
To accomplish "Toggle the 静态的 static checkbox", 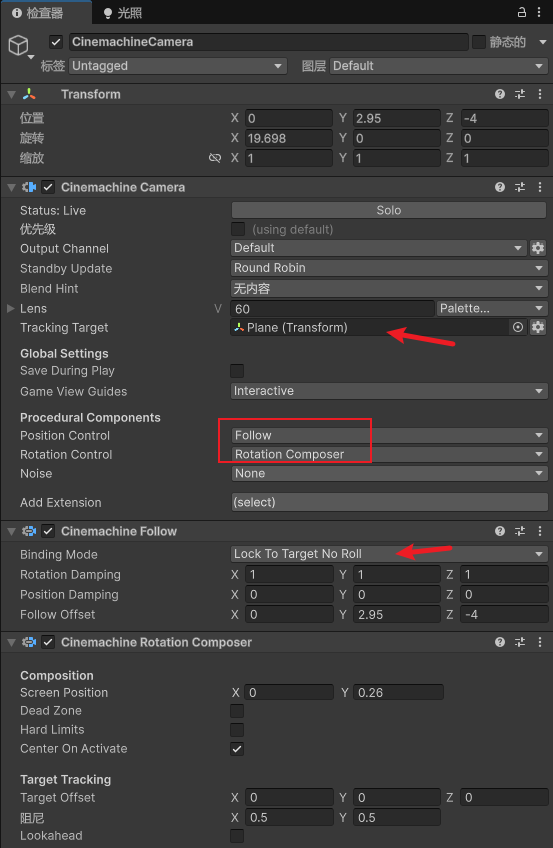I will pyautogui.click(x=479, y=42).
